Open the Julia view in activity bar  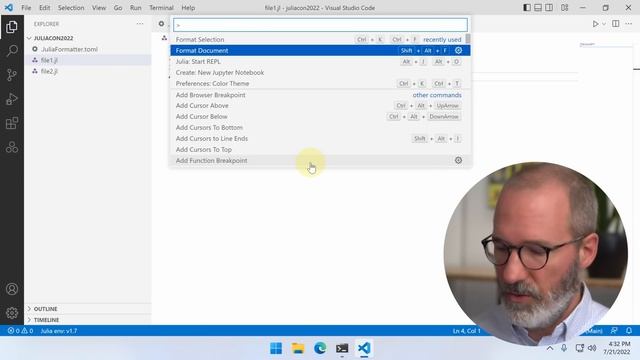click(x=12, y=147)
